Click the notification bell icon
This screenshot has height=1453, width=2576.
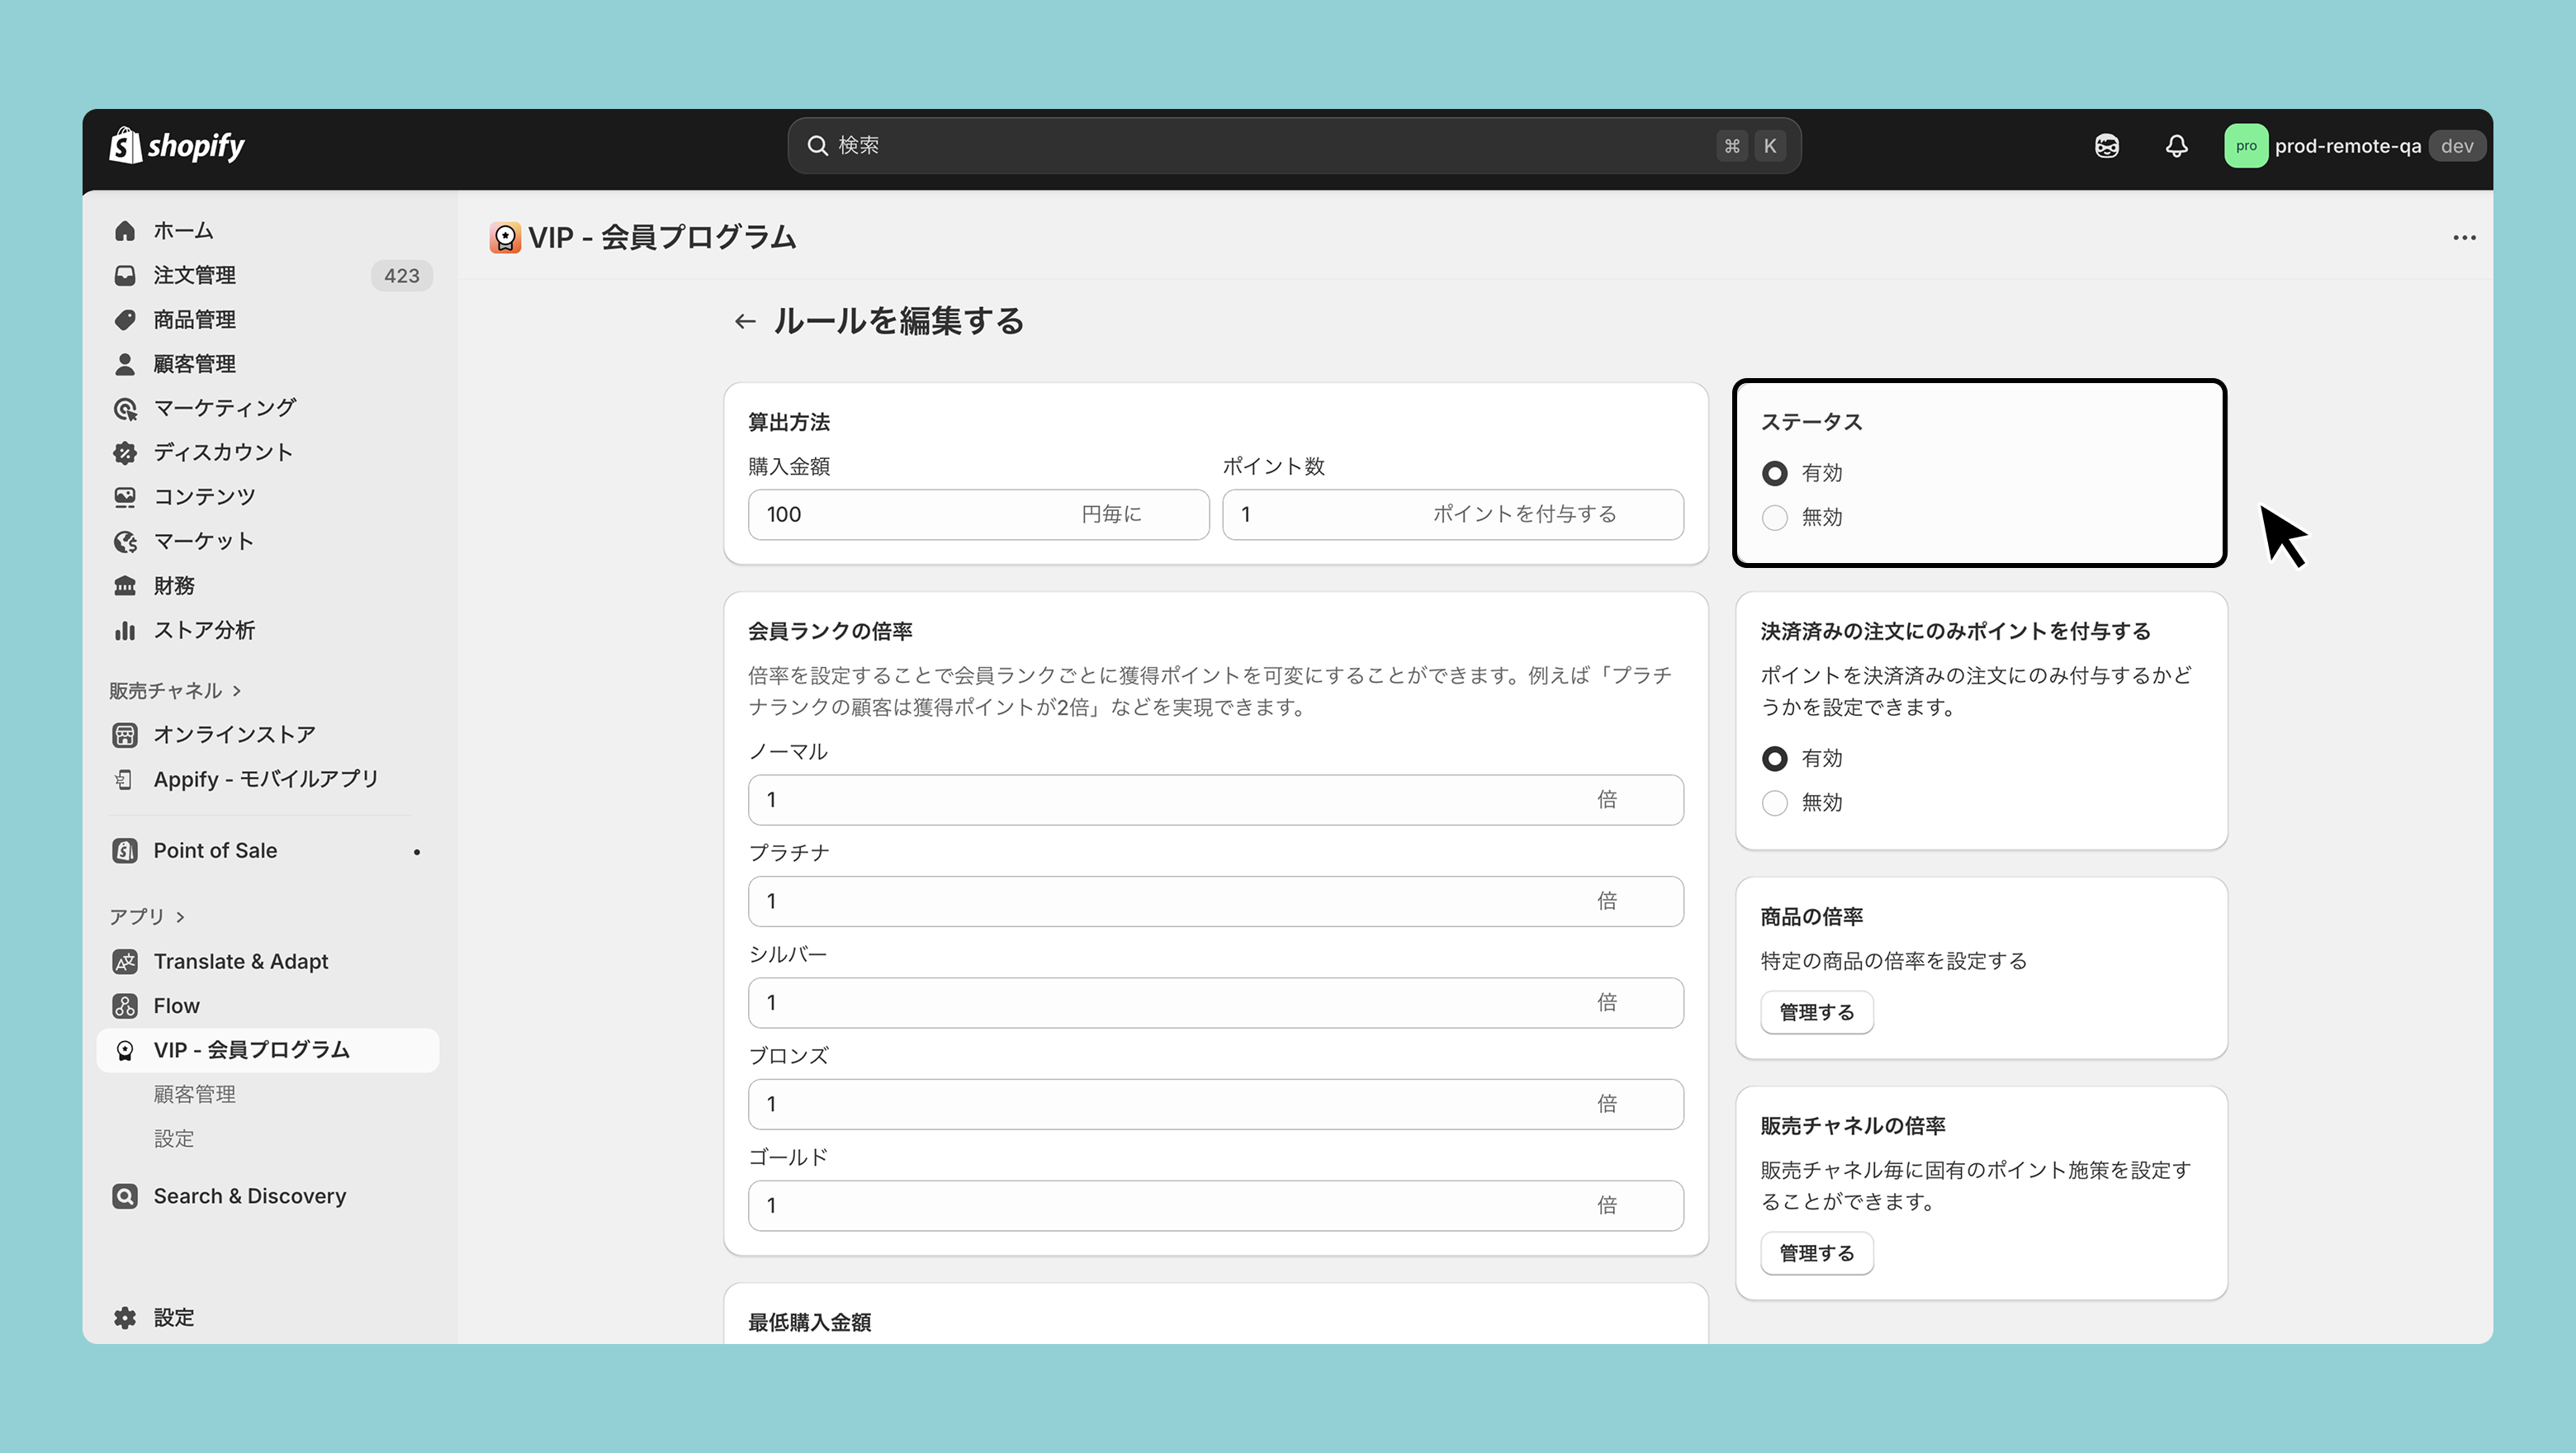click(2176, 146)
